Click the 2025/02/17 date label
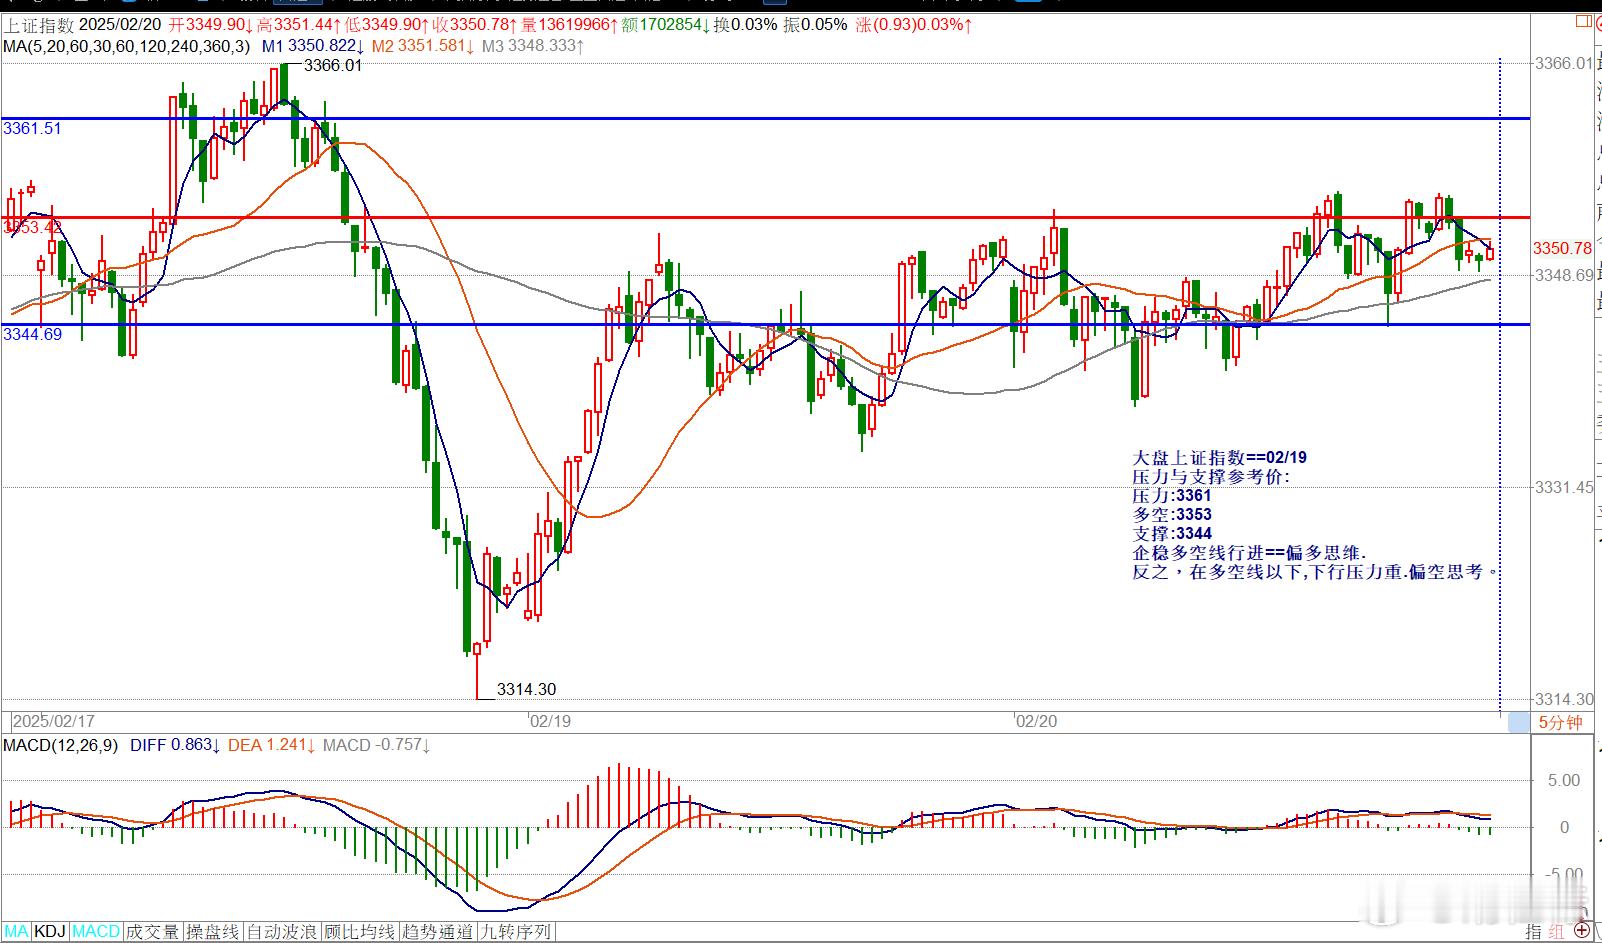Screen dimensions: 1602x943 [x=53, y=721]
